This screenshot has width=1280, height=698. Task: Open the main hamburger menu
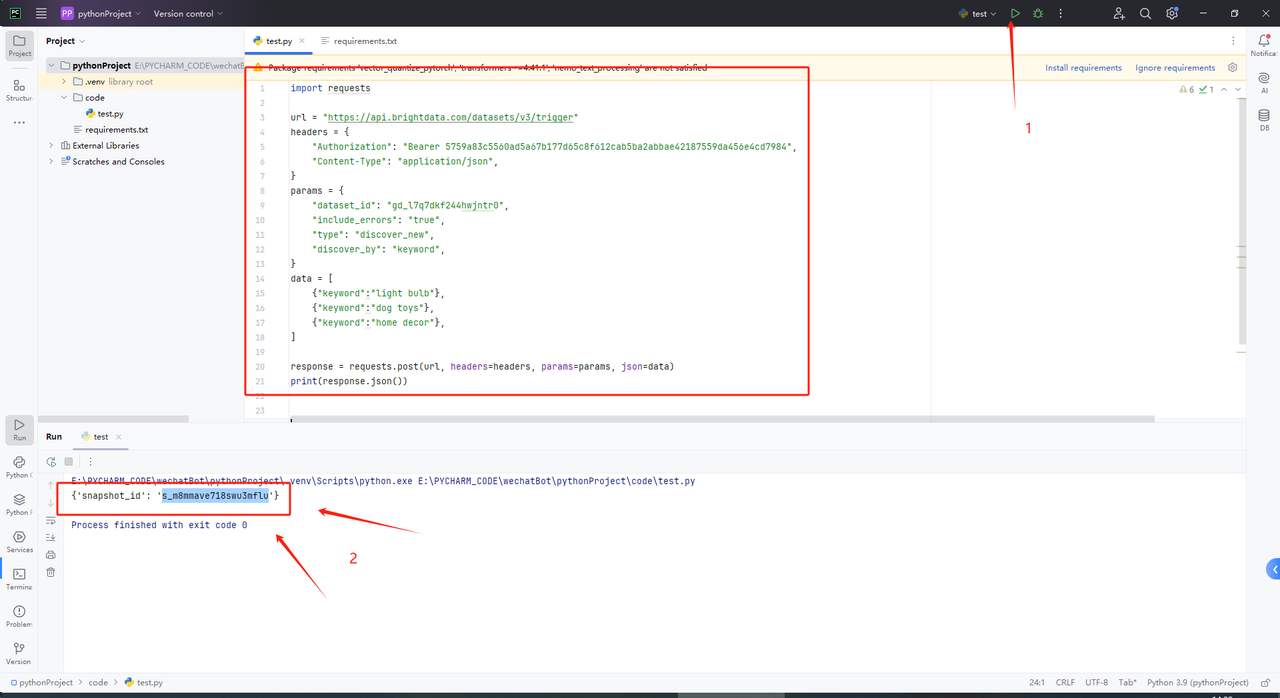(41, 14)
